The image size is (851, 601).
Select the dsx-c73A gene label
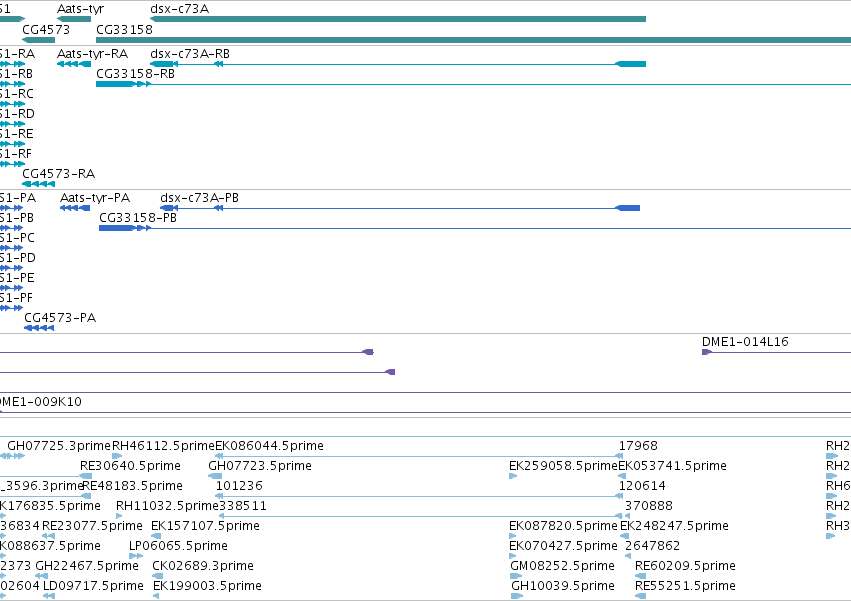click(180, 9)
